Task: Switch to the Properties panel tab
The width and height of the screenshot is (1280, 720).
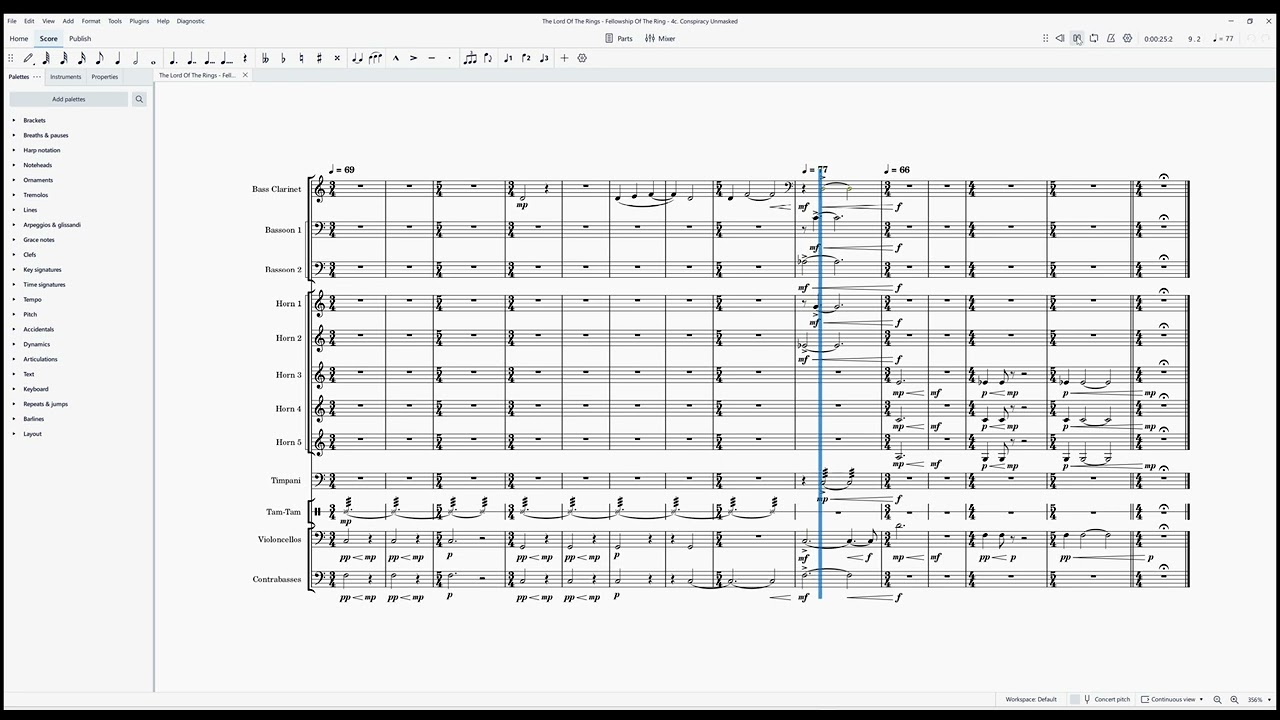Action: click(105, 77)
